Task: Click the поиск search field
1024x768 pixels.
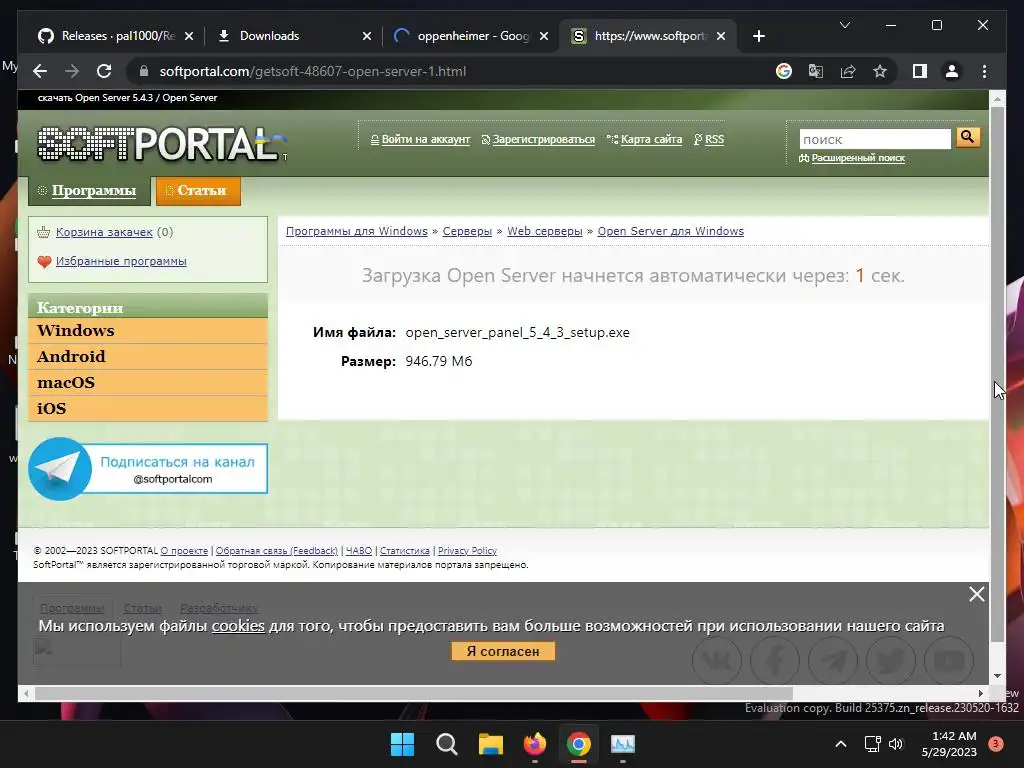Action: pos(875,139)
